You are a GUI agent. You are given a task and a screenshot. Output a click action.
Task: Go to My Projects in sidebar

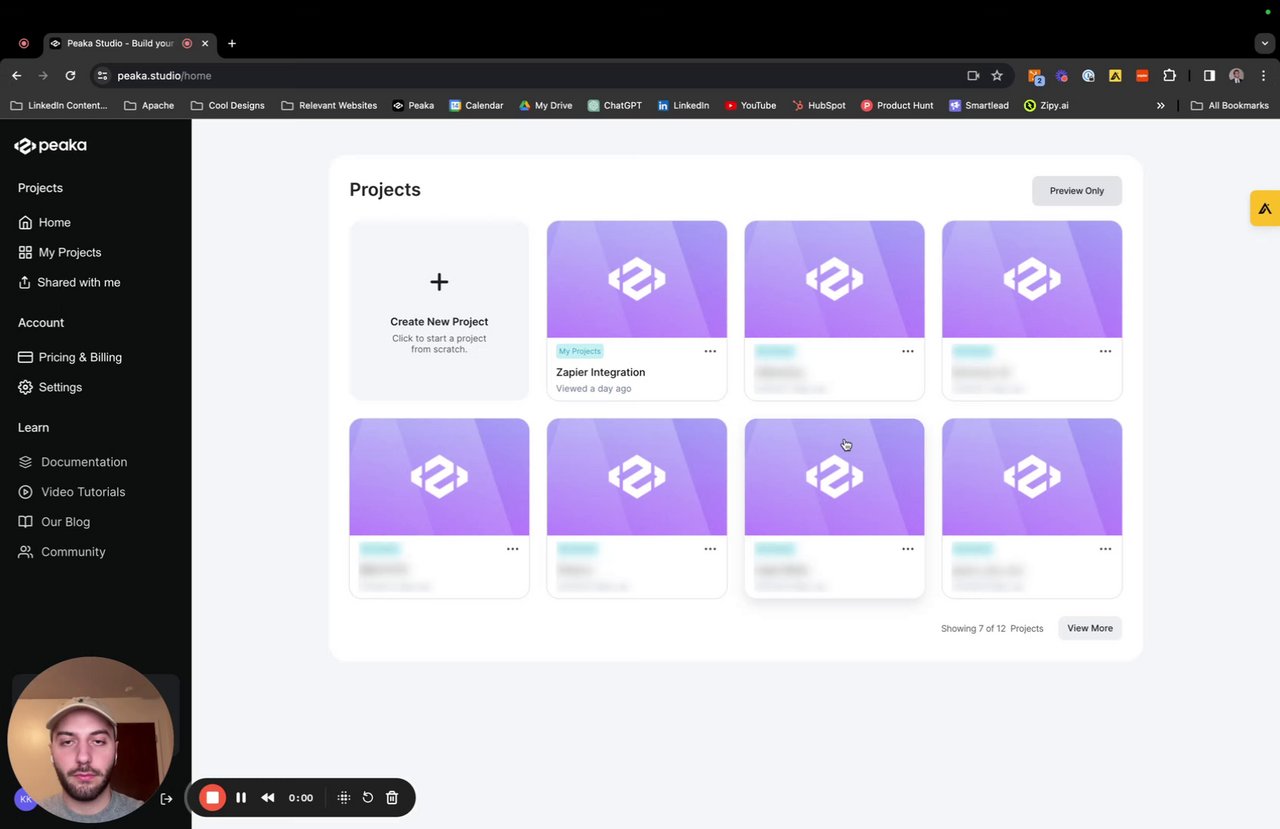coord(60,252)
